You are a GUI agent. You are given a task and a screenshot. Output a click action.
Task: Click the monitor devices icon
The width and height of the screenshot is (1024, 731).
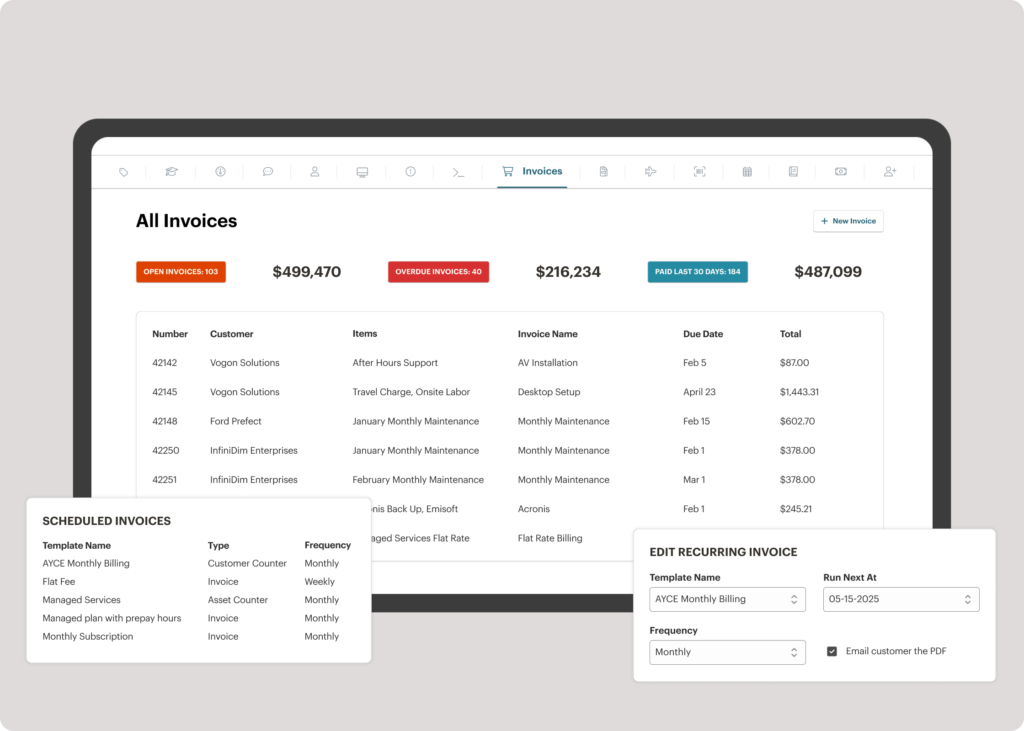point(362,171)
